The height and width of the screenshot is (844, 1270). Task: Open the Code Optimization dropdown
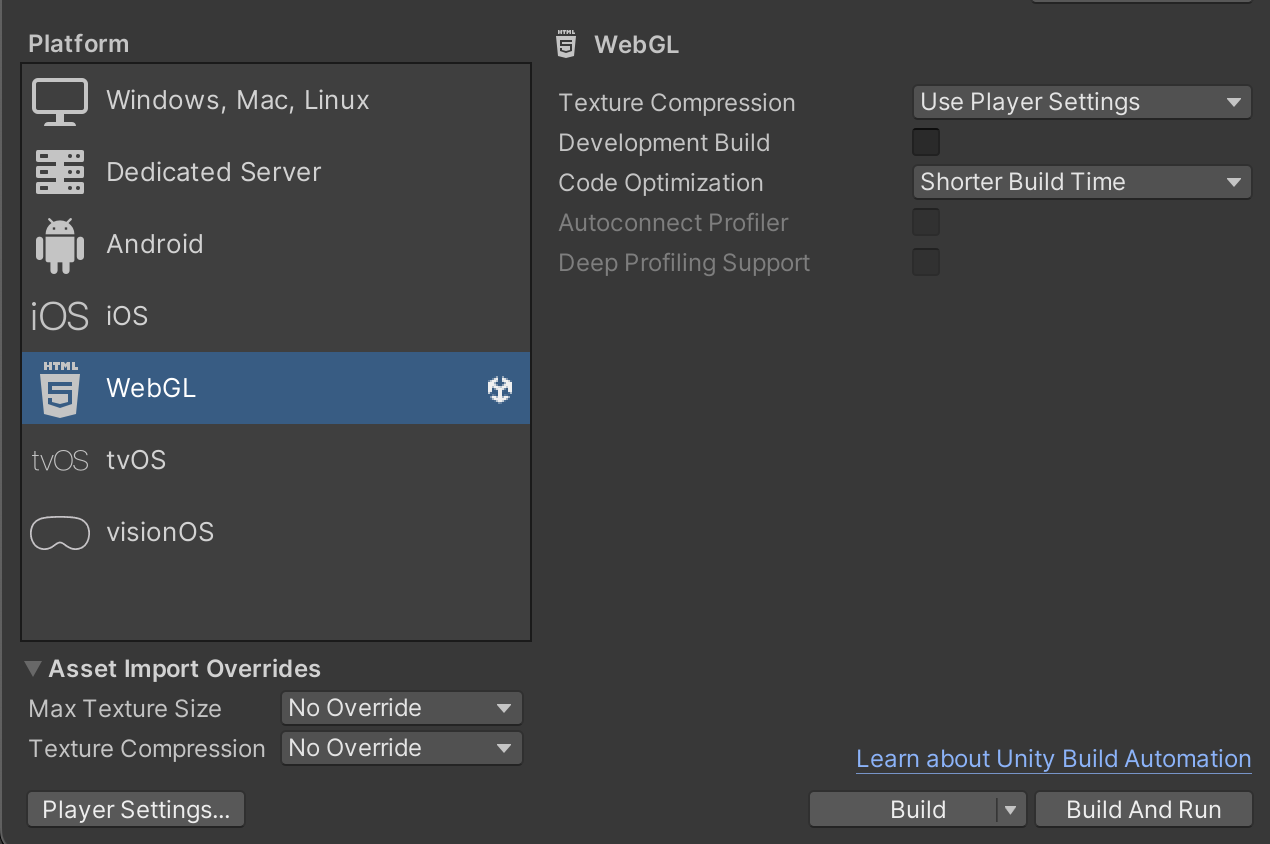(1081, 182)
